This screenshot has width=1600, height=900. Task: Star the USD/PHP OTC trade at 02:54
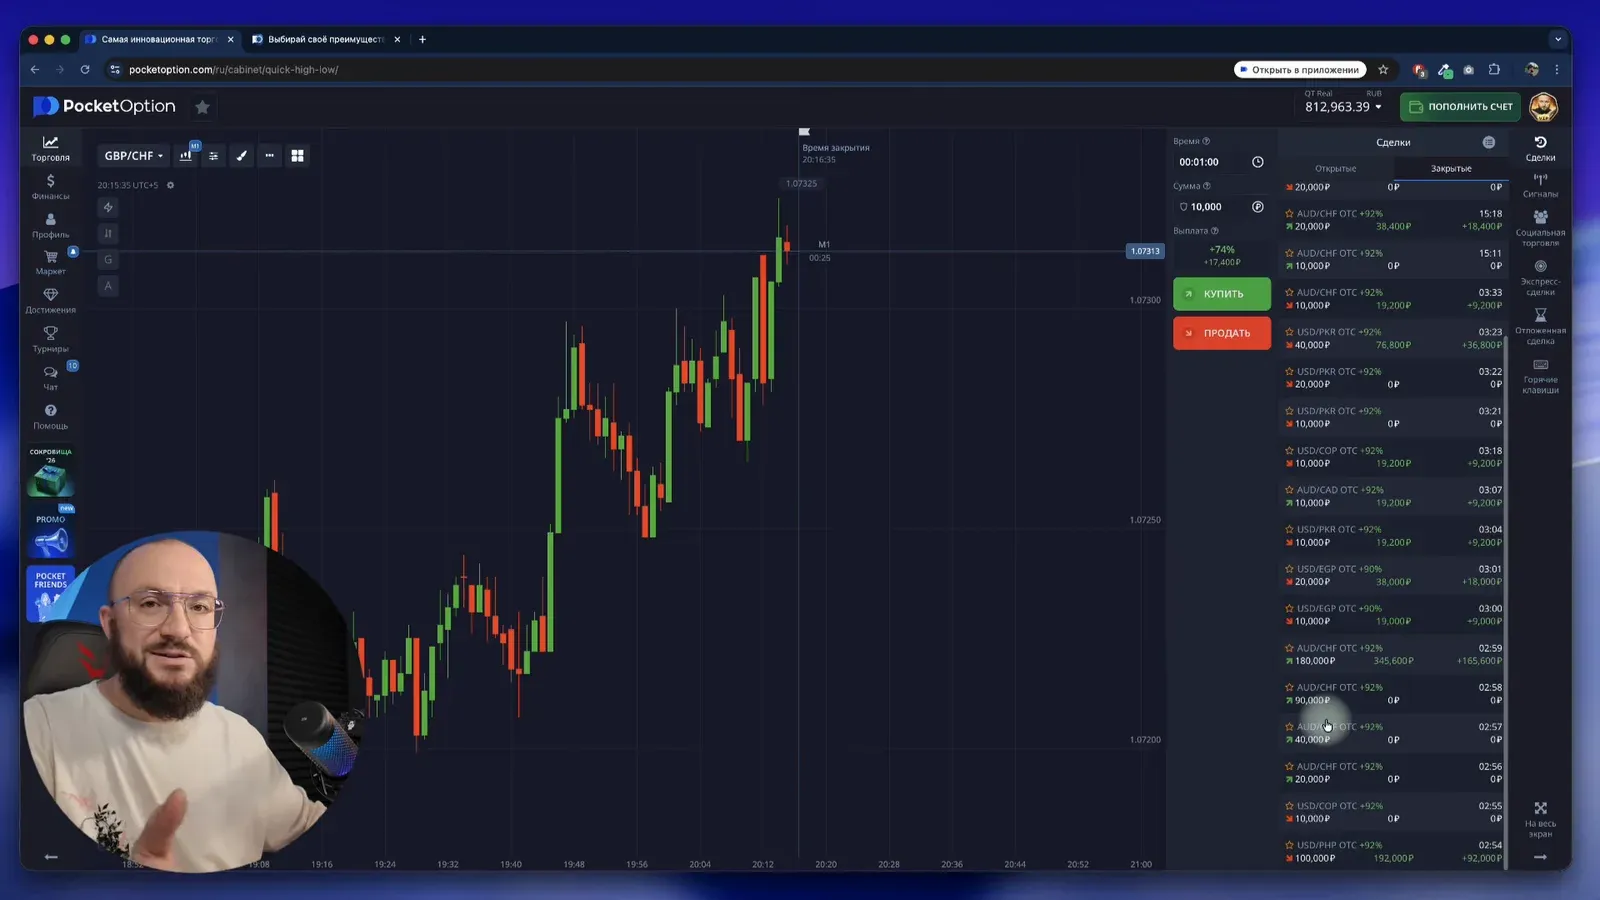(1289, 845)
